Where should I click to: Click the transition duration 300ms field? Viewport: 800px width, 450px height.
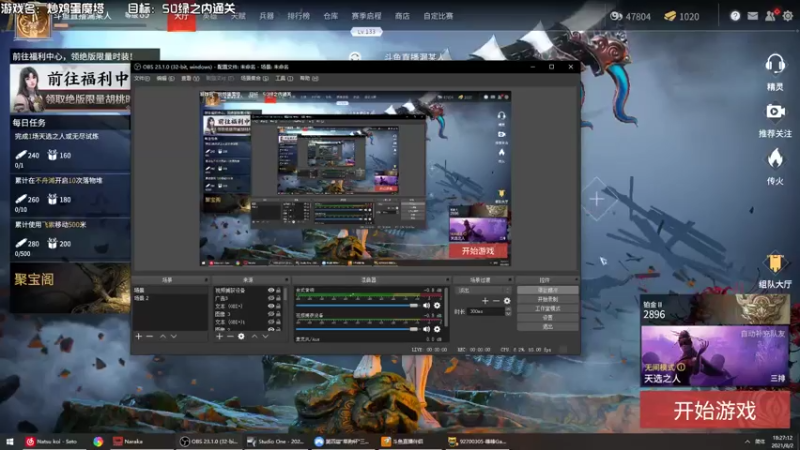486,311
